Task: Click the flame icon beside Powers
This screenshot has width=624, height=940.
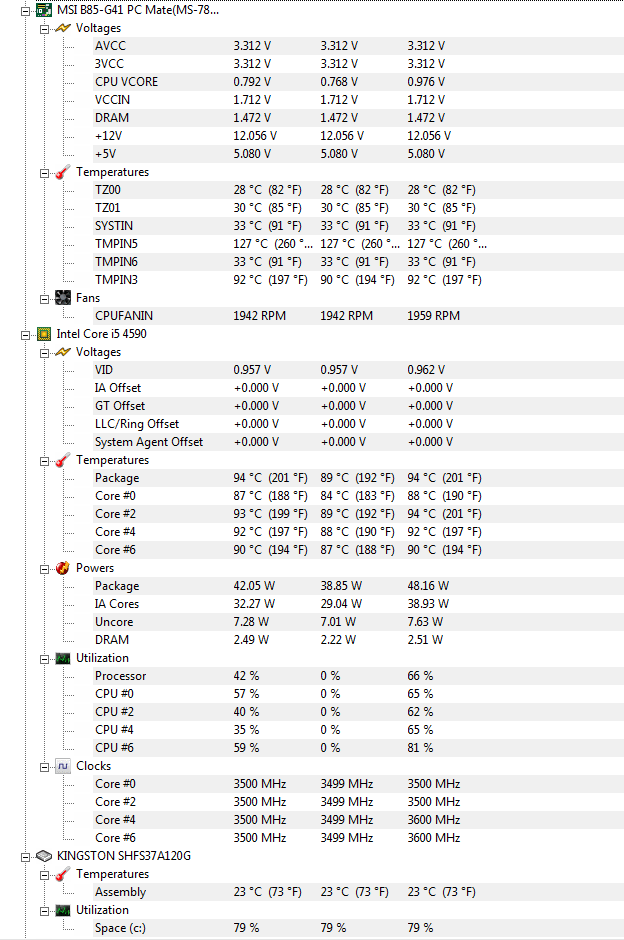Action: (63, 568)
